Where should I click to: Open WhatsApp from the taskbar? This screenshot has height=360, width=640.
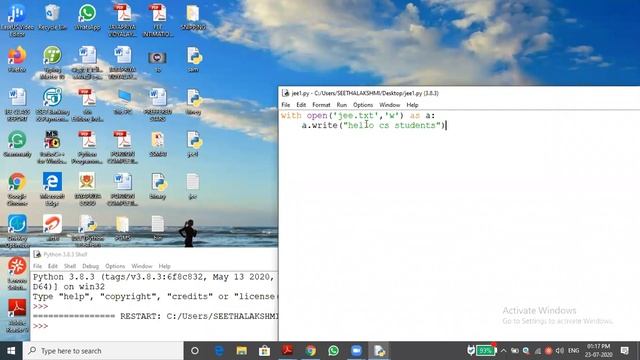(333, 351)
